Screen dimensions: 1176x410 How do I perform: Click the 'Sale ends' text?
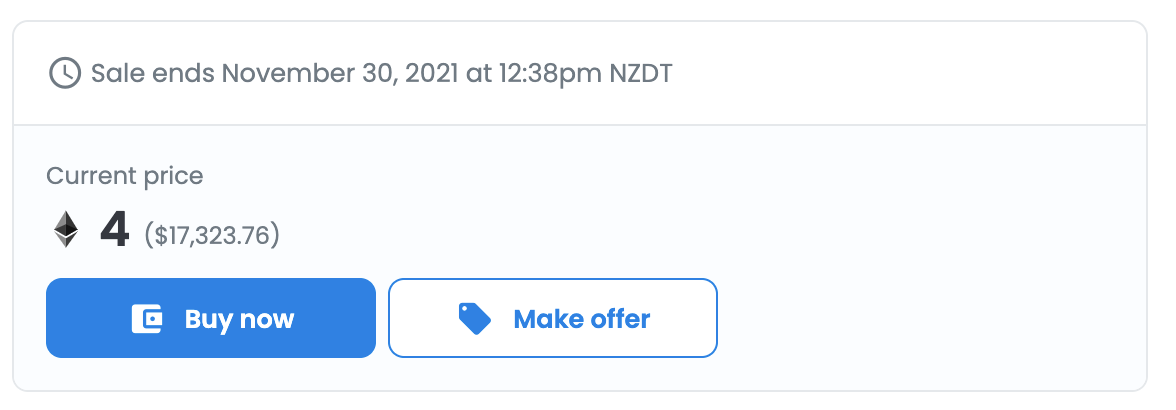(x=153, y=73)
